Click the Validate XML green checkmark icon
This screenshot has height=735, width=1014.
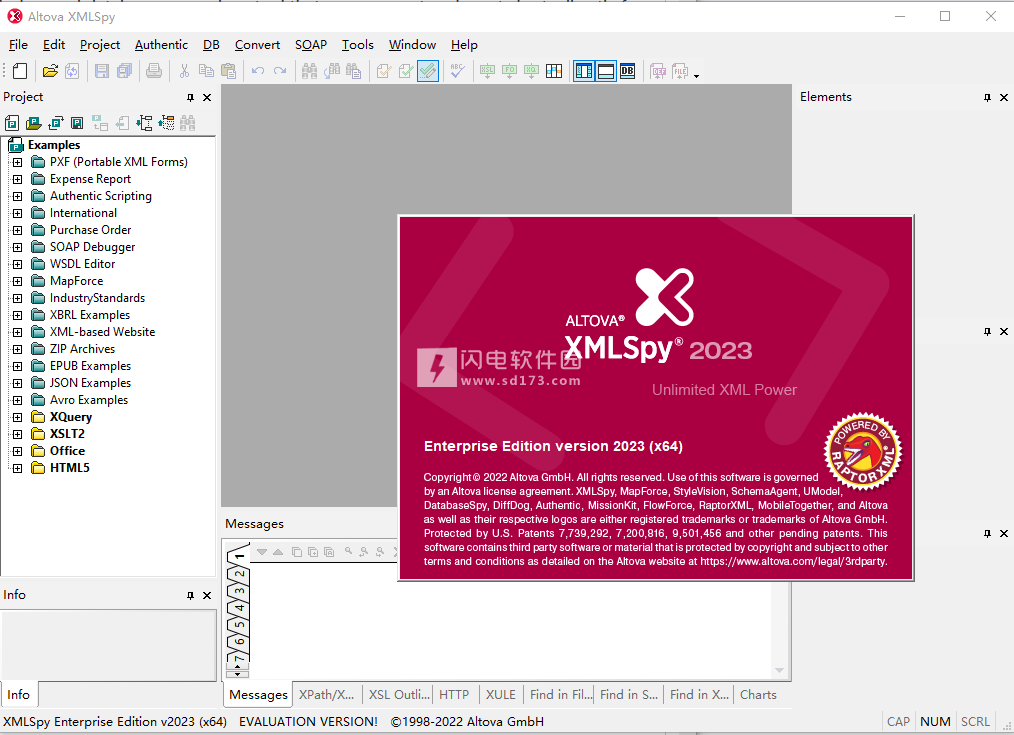[405, 70]
